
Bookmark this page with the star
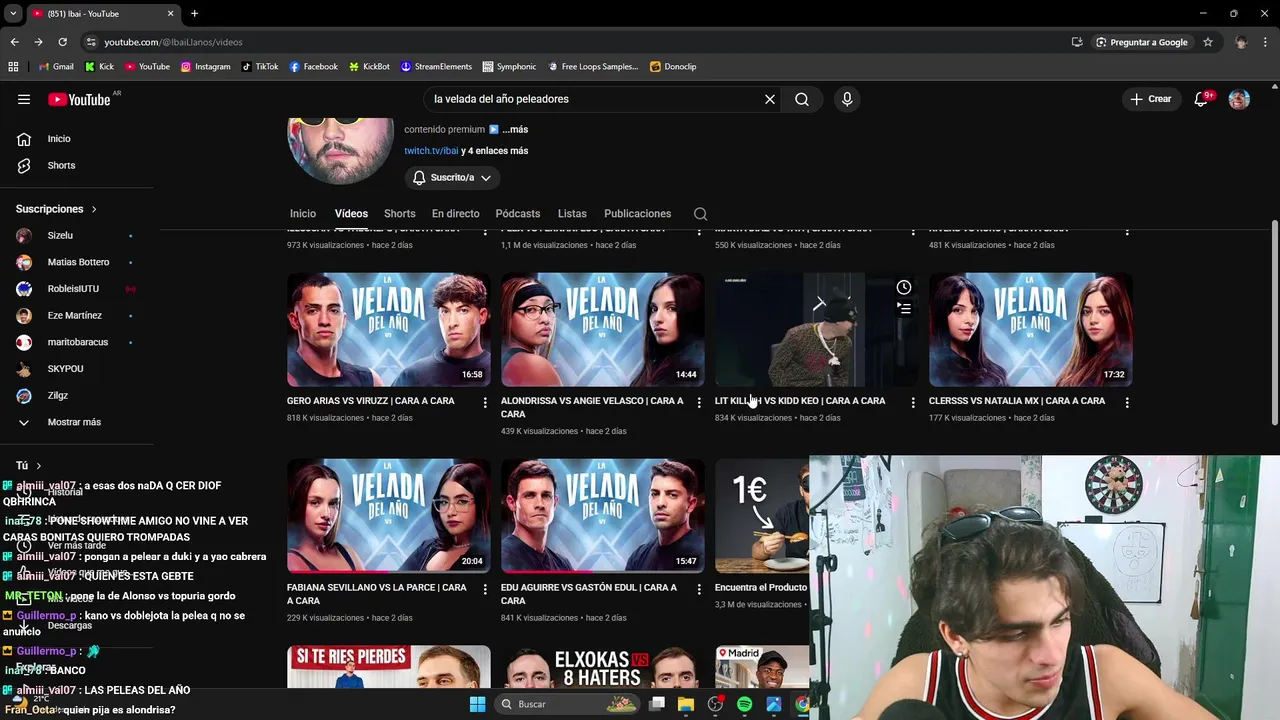click(x=1208, y=42)
